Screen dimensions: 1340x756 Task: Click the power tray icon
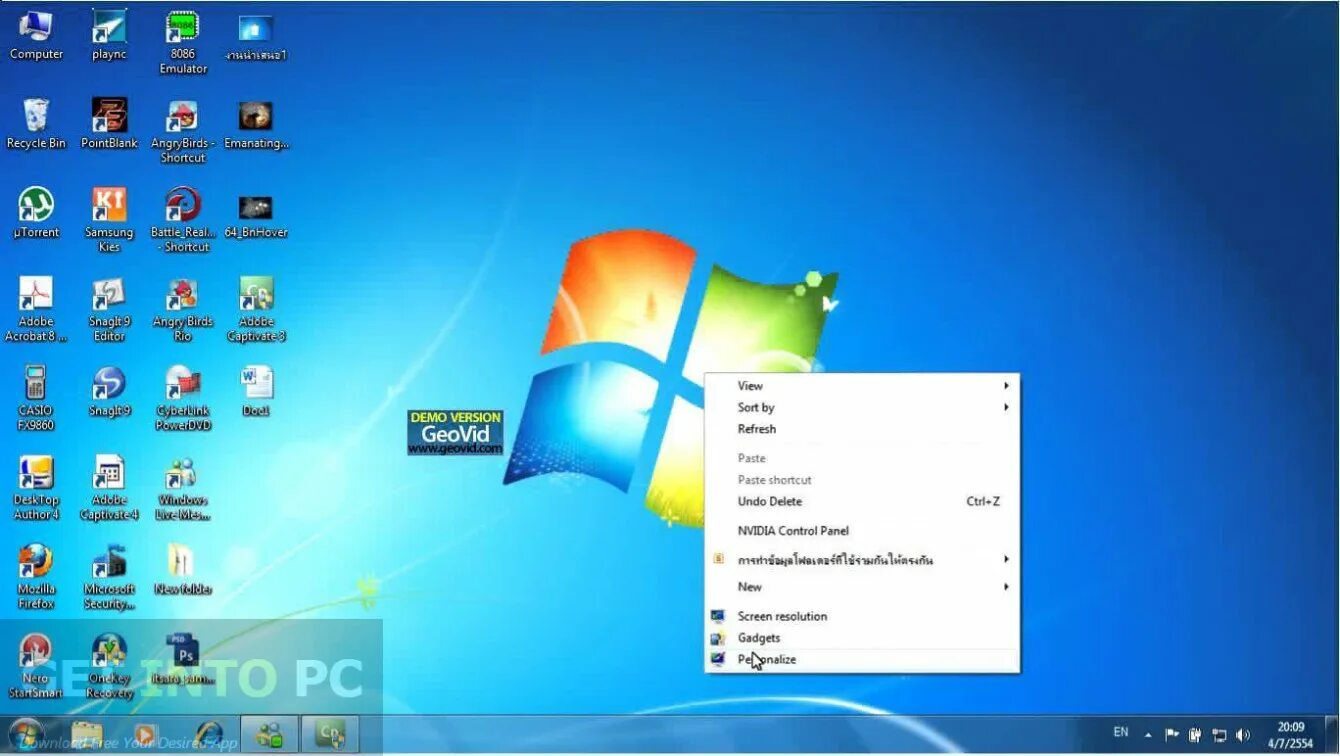pyautogui.click(x=1195, y=736)
